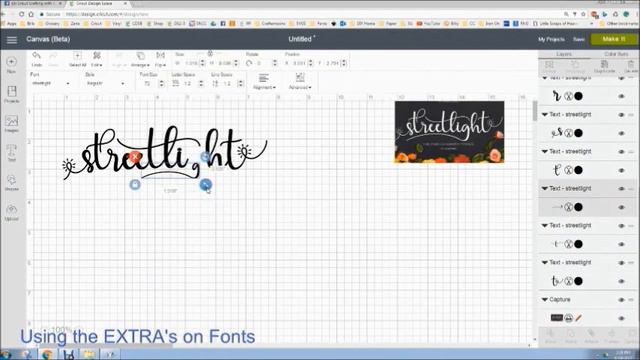
Task: Open the Style Regular dropdown
Action: click(x=105, y=83)
